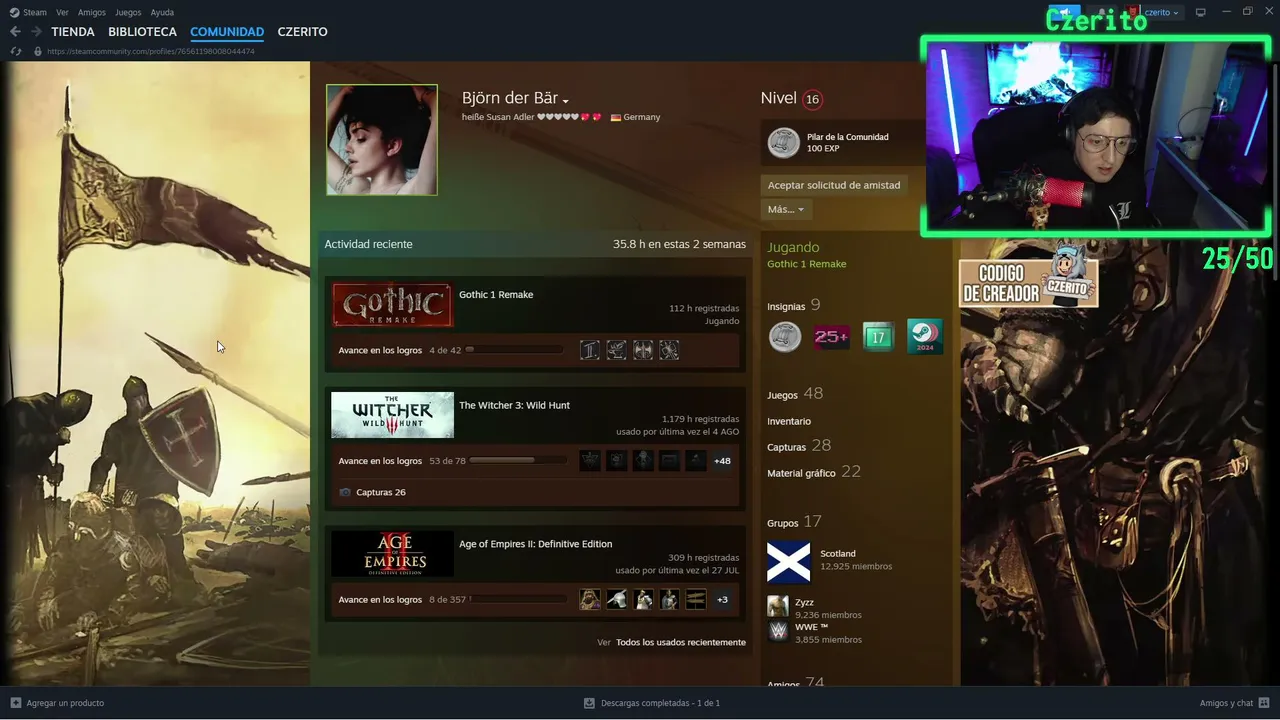Open the Zyzz group avatar
1280x720 pixels.
tap(778, 607)
